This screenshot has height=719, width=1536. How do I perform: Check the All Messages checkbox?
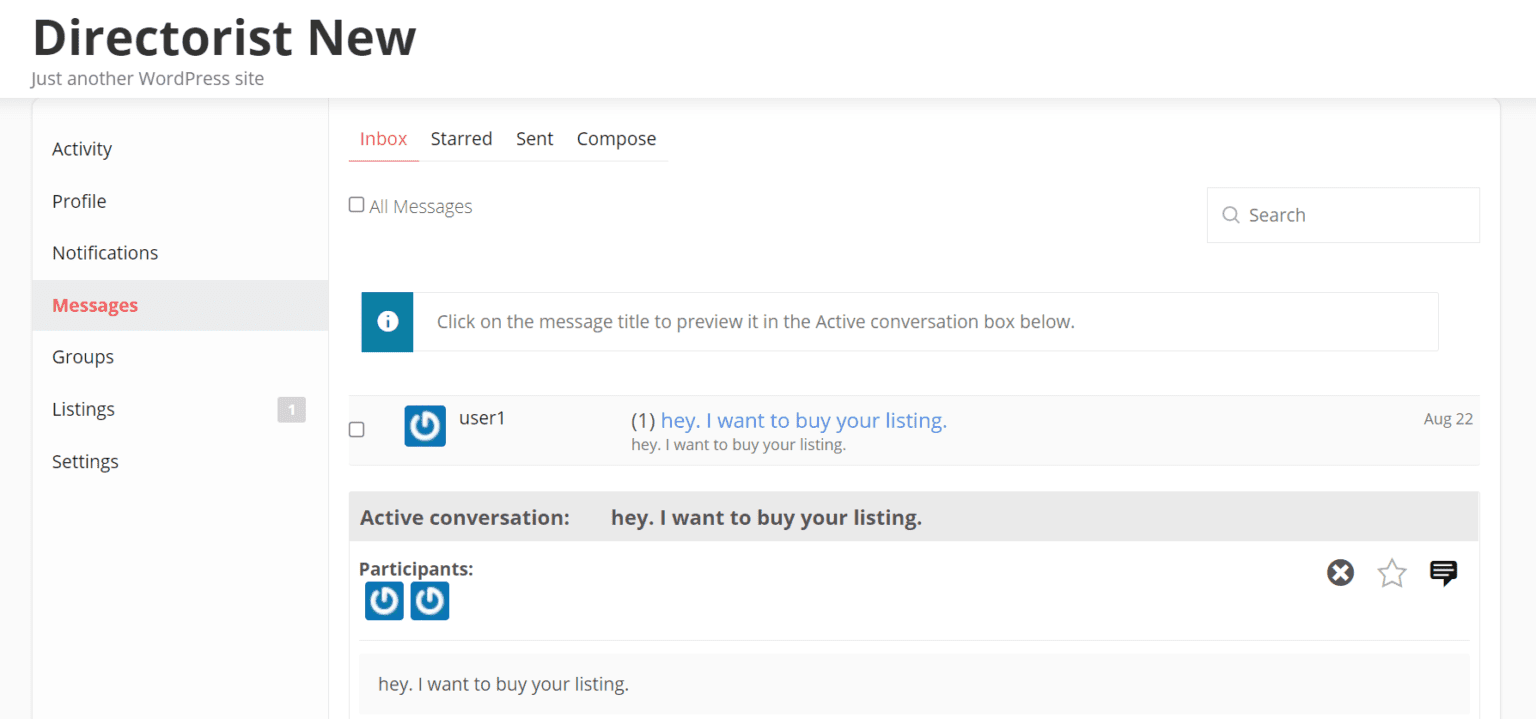(356, 204)
